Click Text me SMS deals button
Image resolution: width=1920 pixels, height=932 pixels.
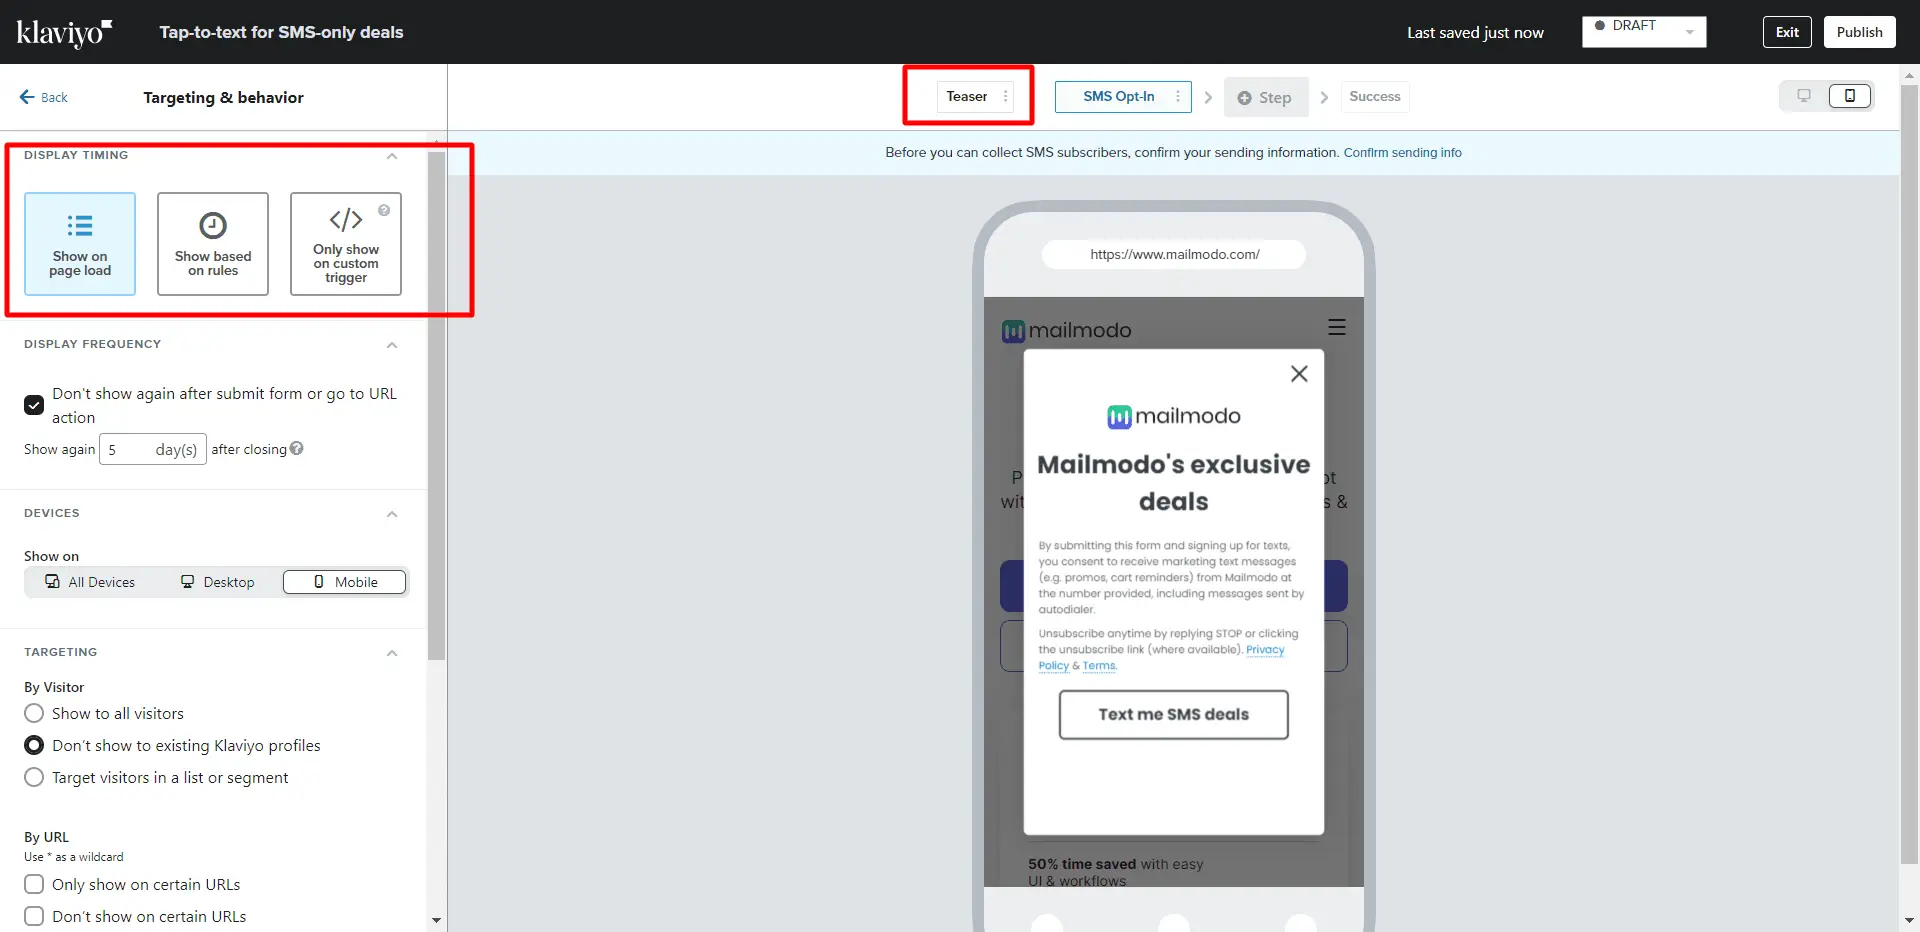point(1174,715)
